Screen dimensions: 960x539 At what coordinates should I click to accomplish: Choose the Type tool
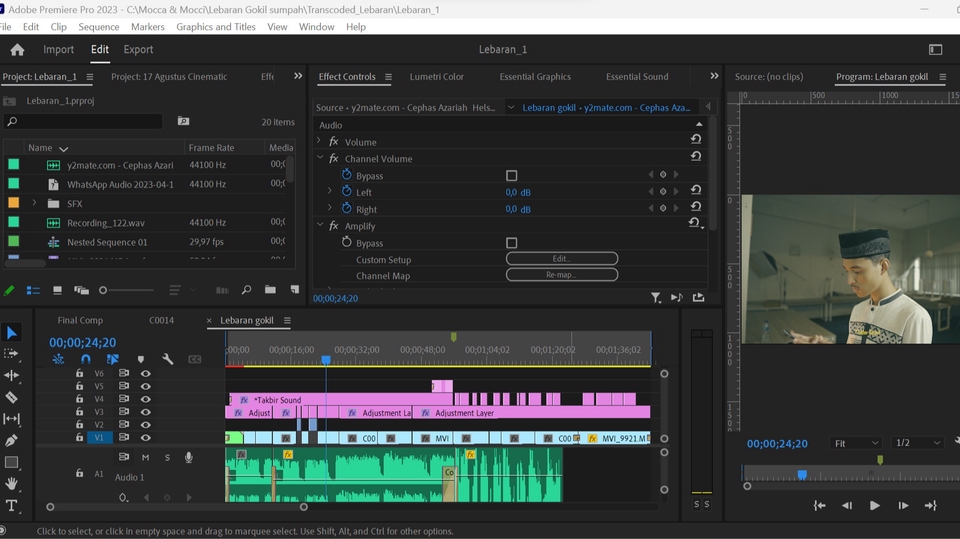point(11,506)
